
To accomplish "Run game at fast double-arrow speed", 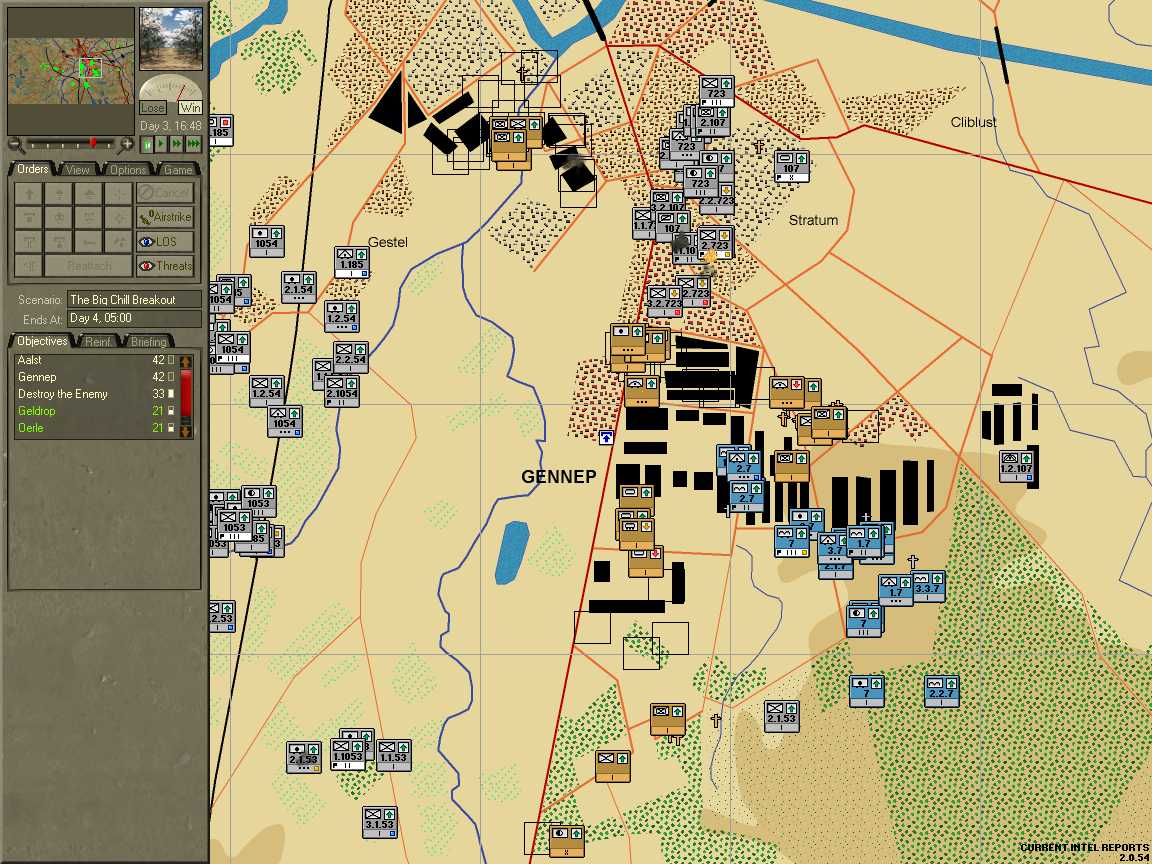I will click(x=176, y=144).
